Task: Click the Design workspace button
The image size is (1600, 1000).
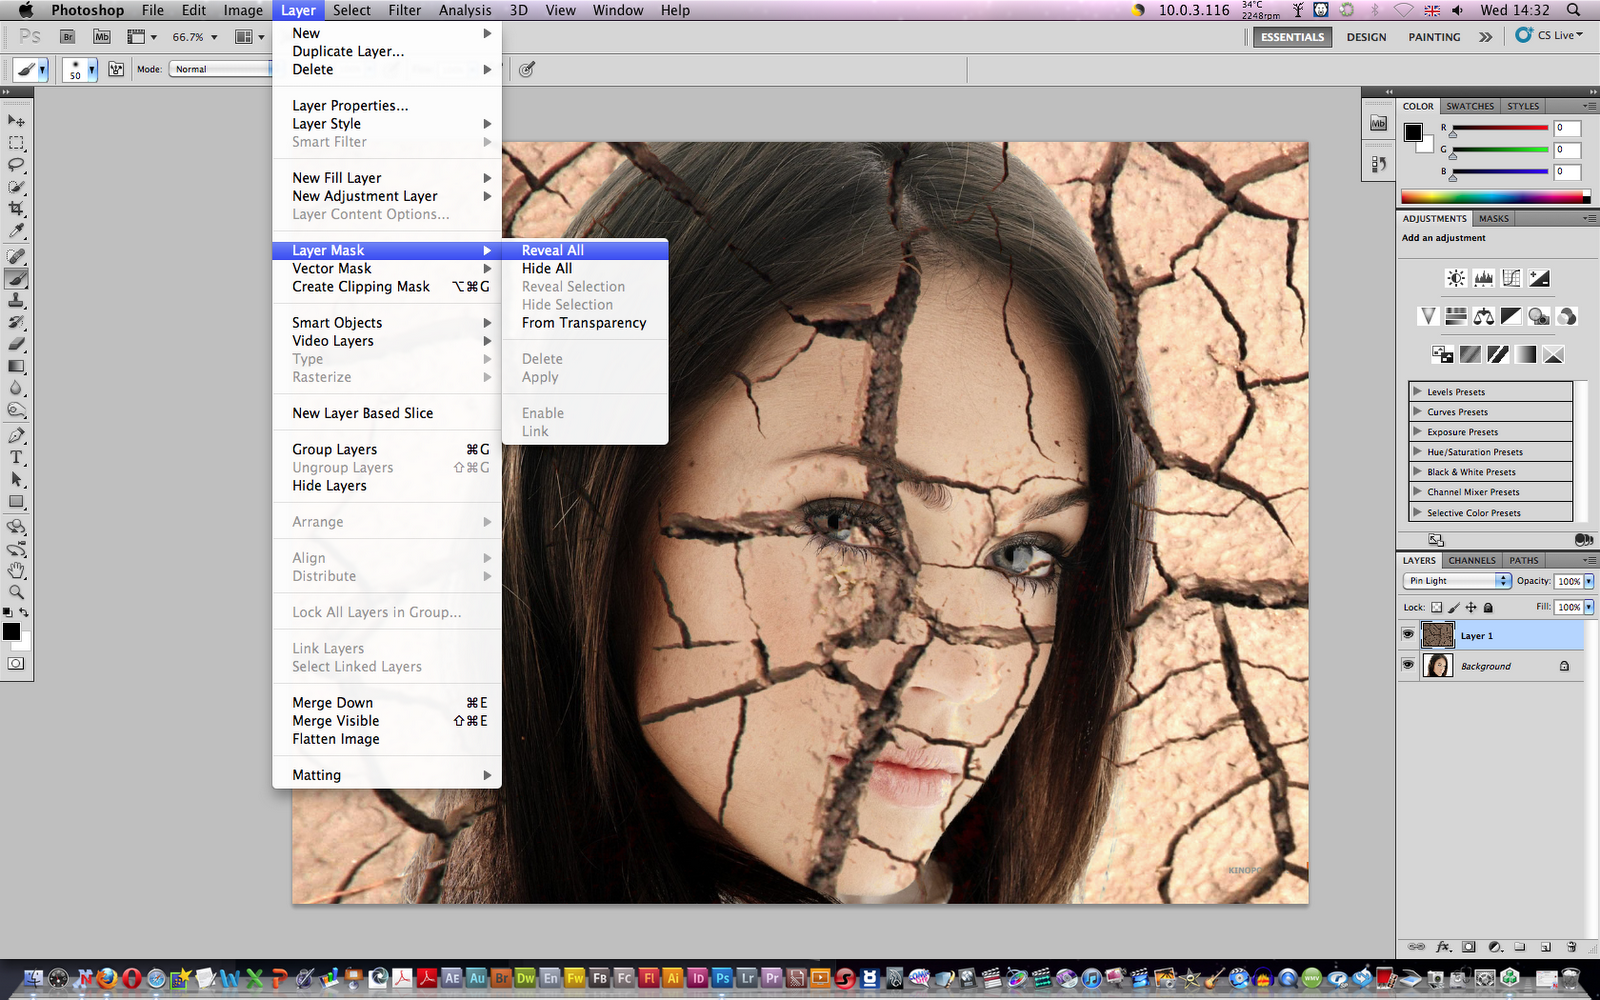Action: click(x=1366, y=37)
